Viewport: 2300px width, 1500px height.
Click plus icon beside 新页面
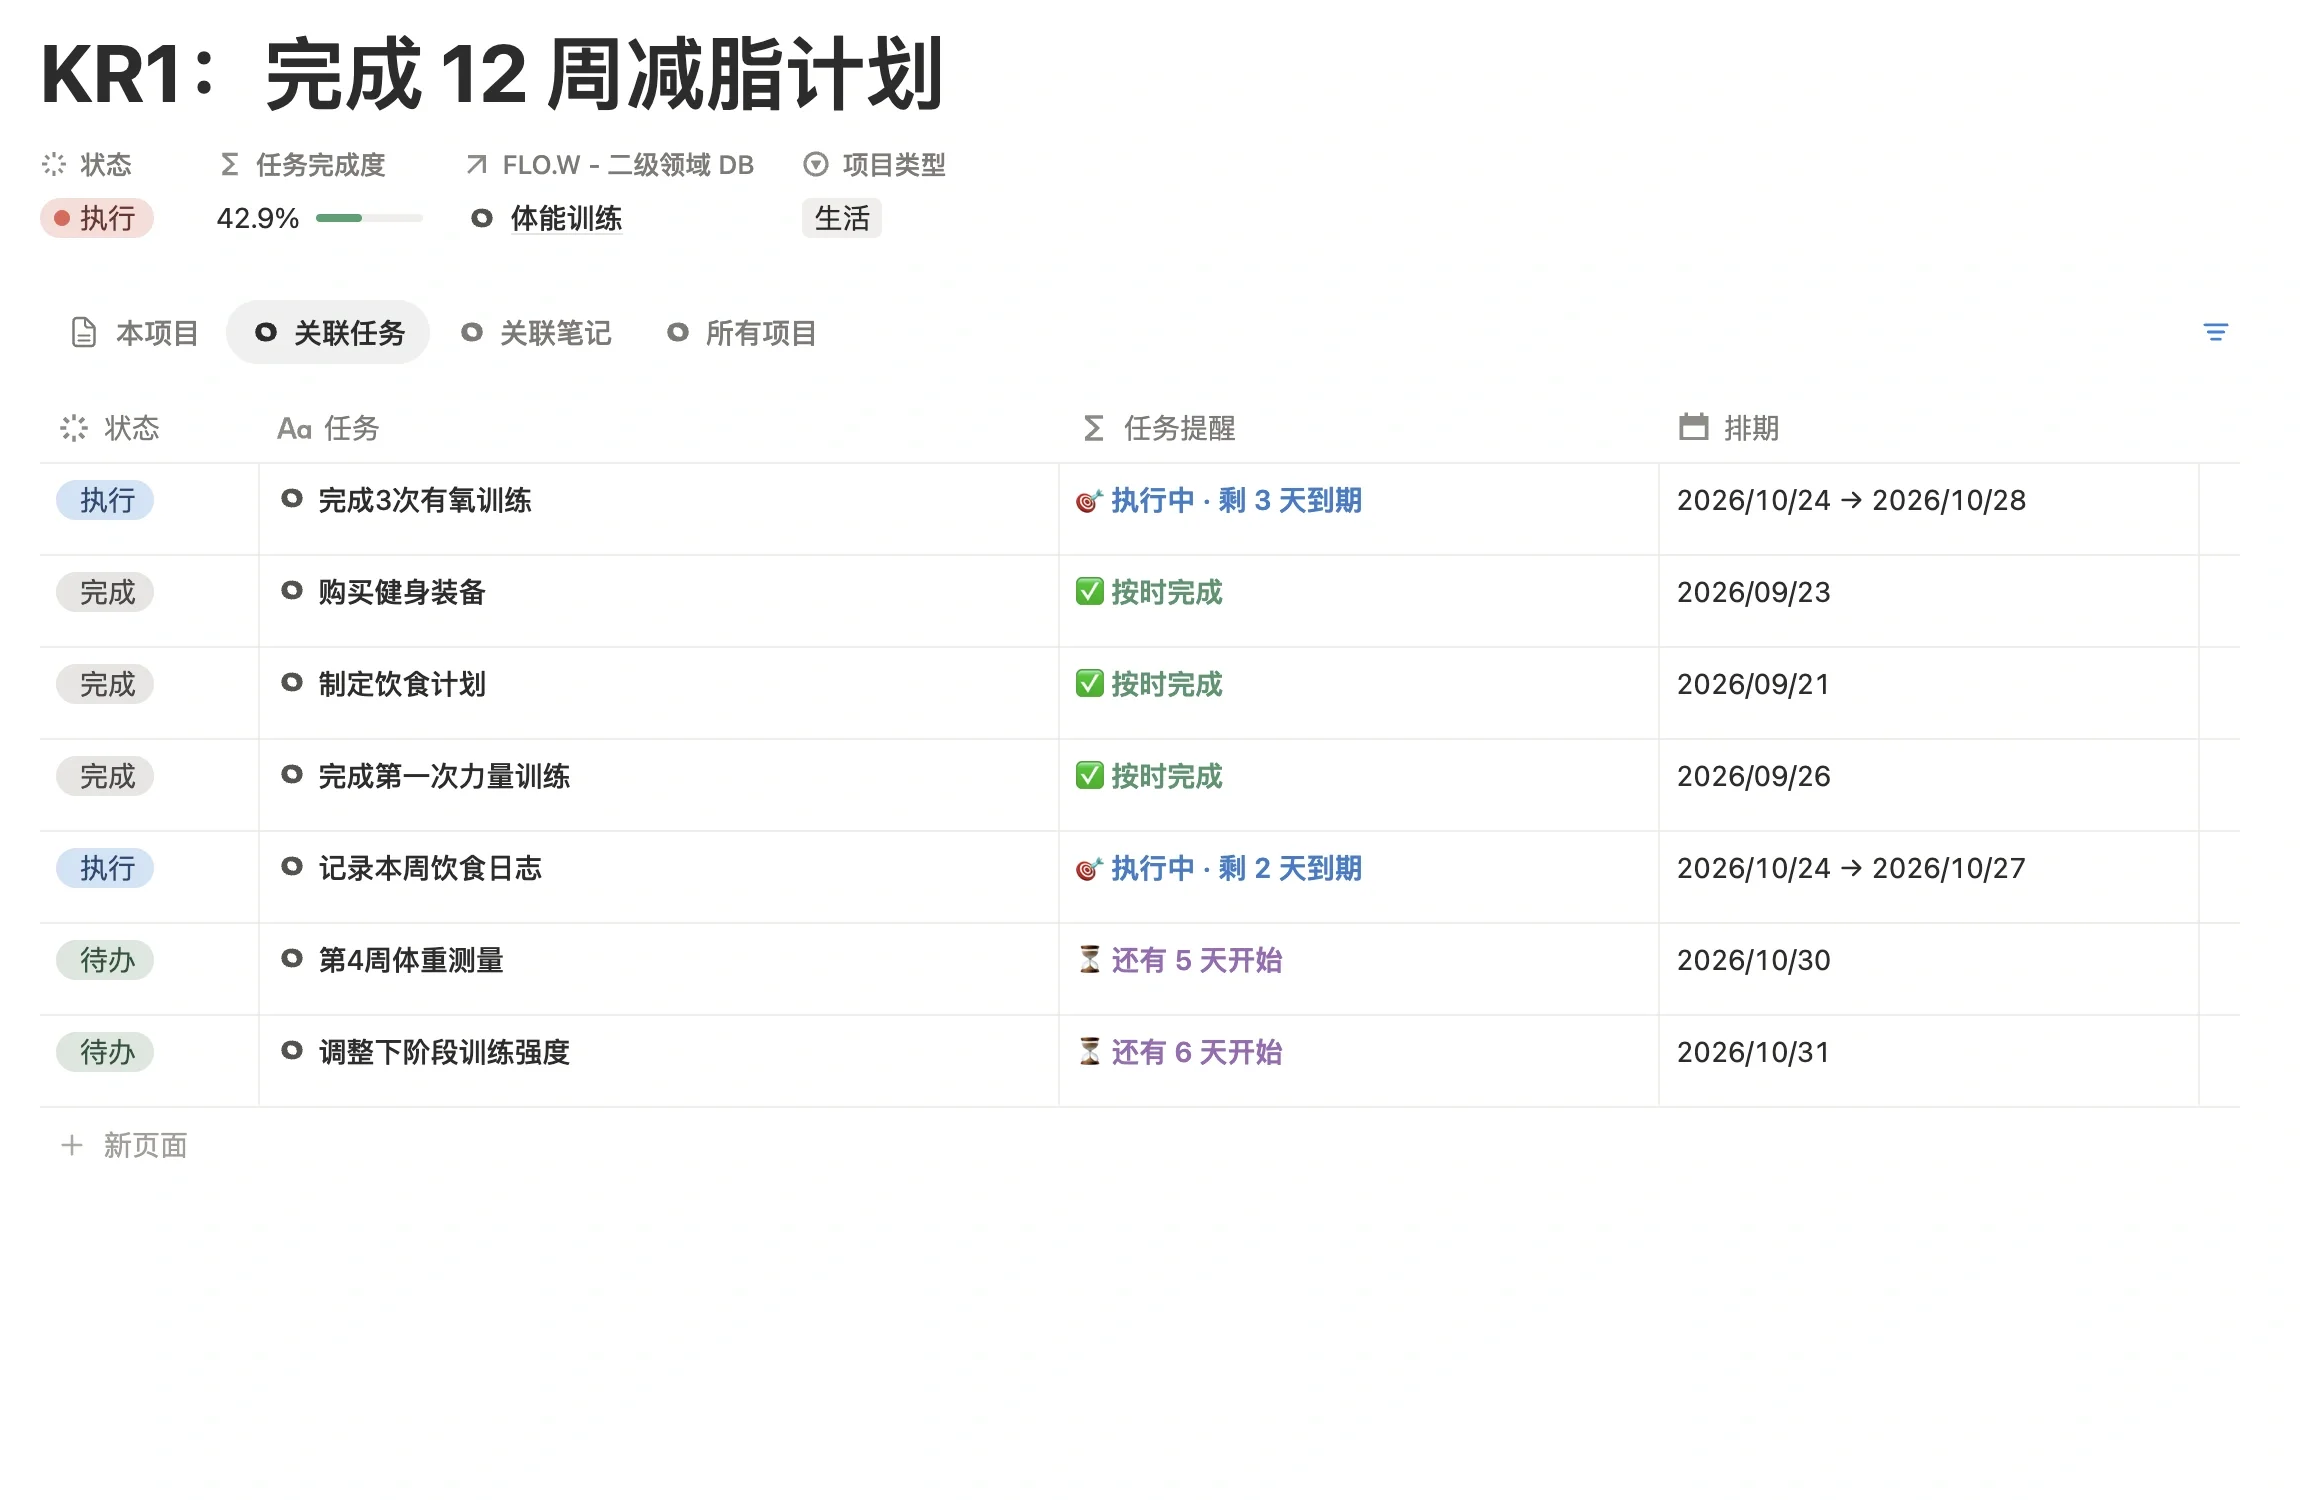pos(71,1145)
